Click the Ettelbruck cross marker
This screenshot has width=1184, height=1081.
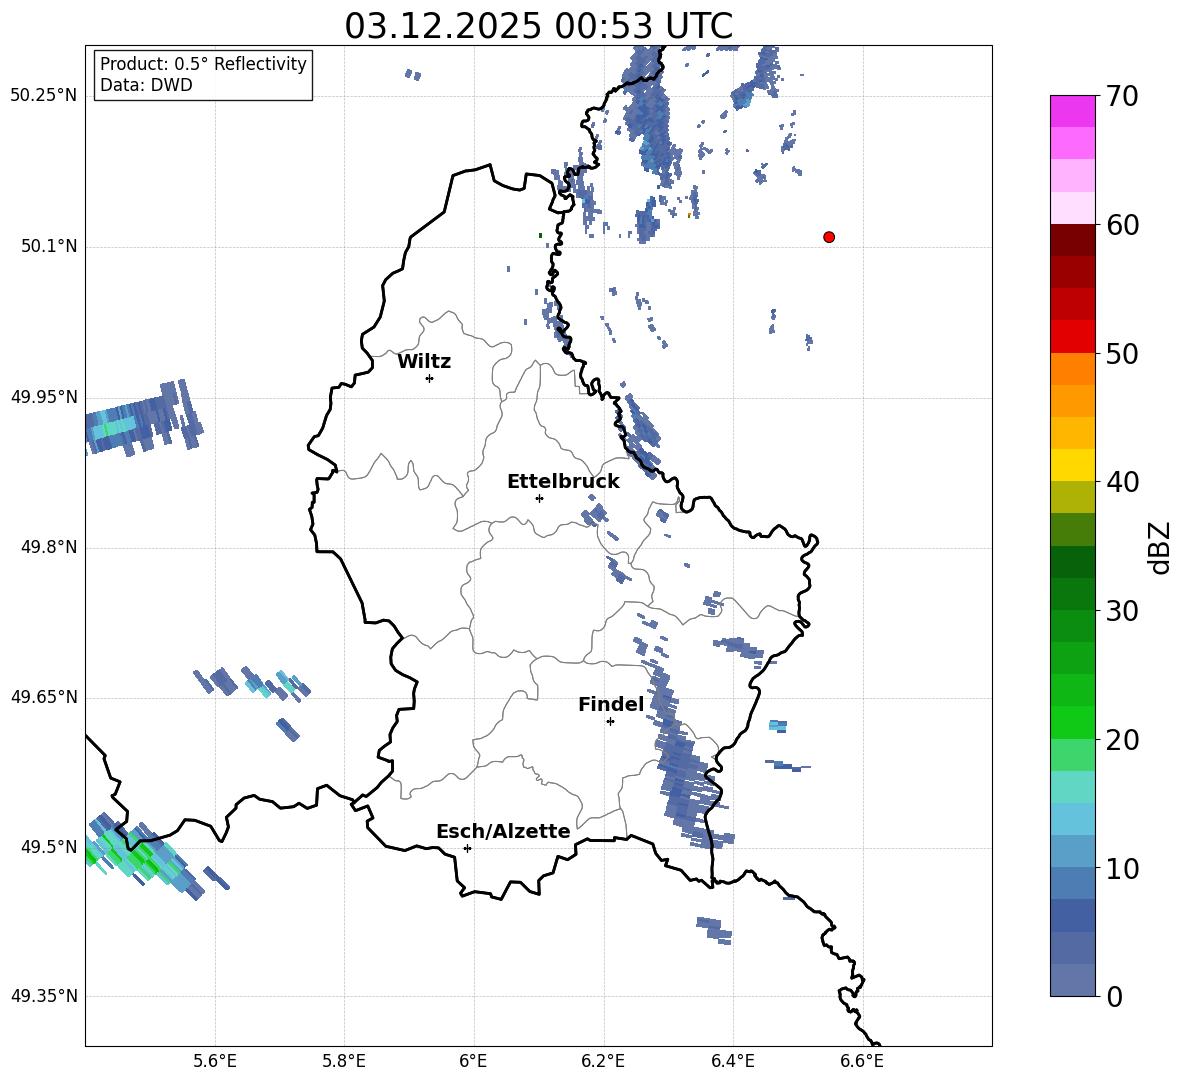[x=539, y=498]
